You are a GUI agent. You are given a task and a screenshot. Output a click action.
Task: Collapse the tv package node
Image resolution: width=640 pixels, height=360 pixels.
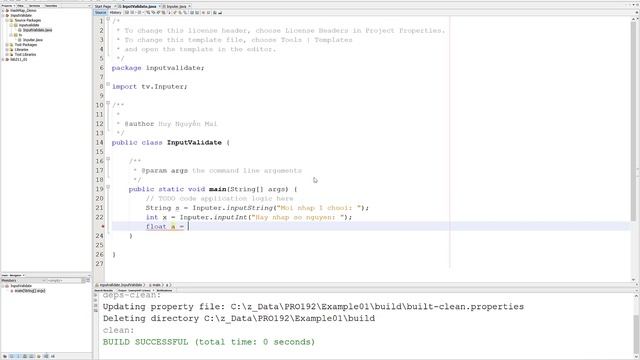11,35
